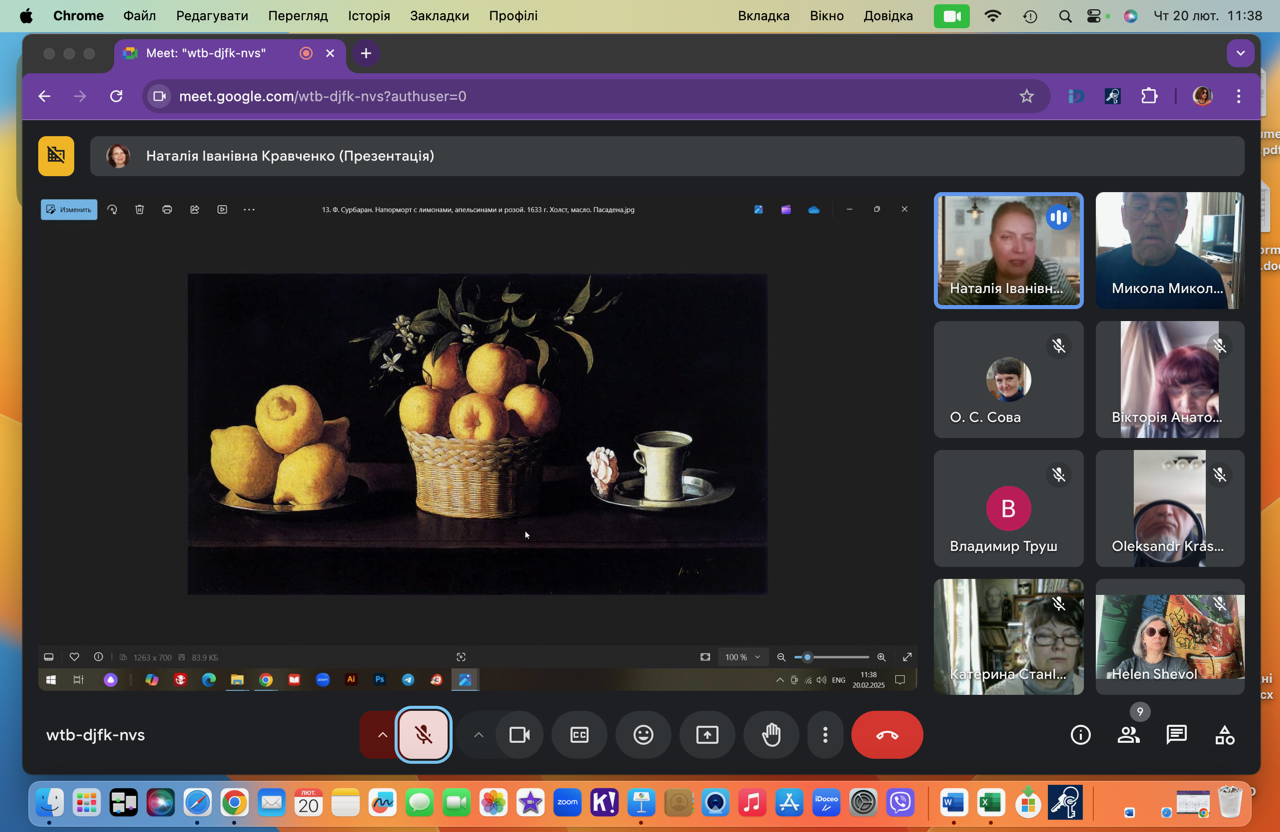Open the Історія menu
This screenshot has height=832, width=1280.
[369, 16]
